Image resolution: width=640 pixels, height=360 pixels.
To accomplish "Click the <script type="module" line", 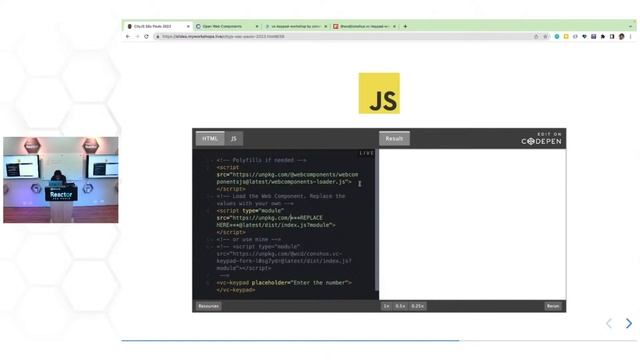I will (x=250, y=211).
